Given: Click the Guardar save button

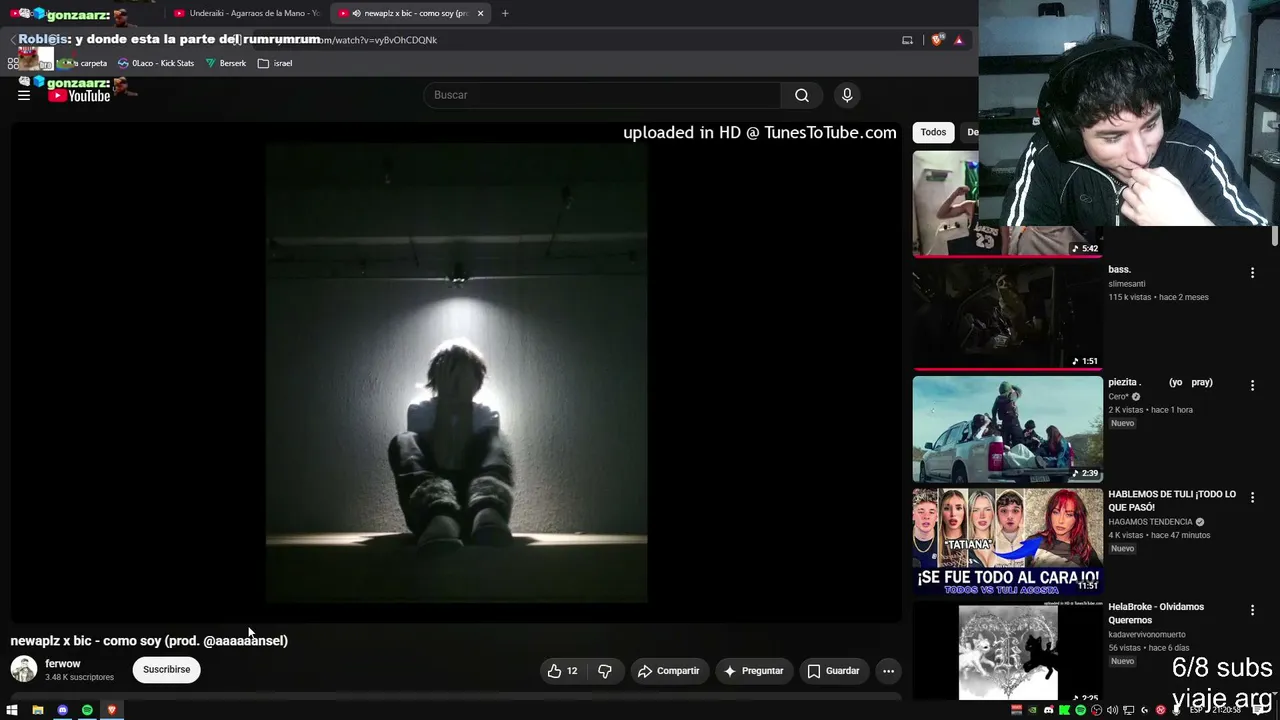Looking at the screenshot, I should click(x=833, y=671).
